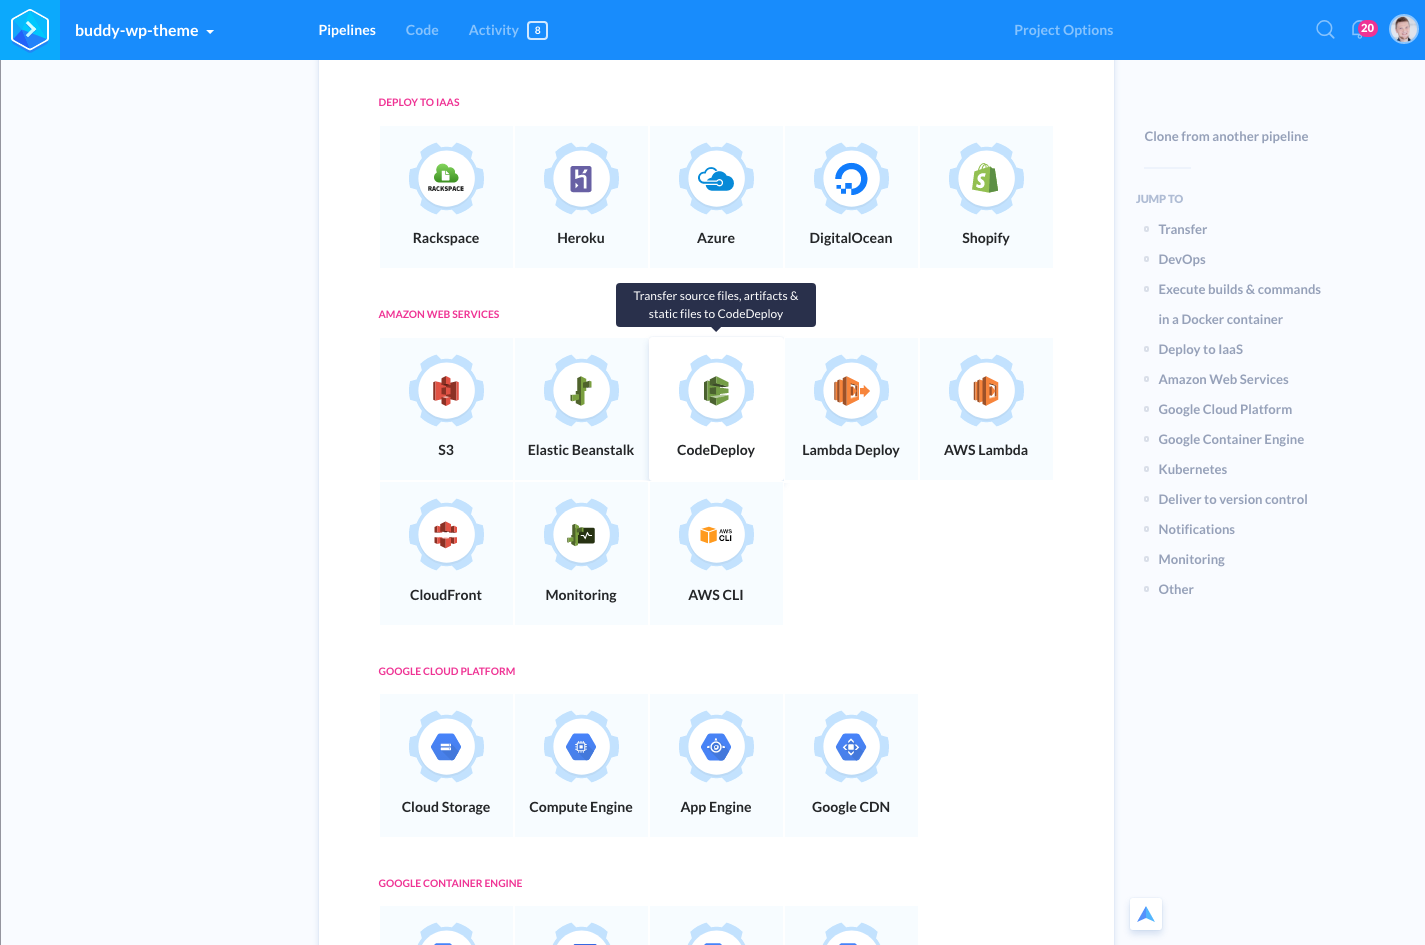Pick the Azure deployment action
This screenshot has height=945, width=1425.
coord(716,197)
